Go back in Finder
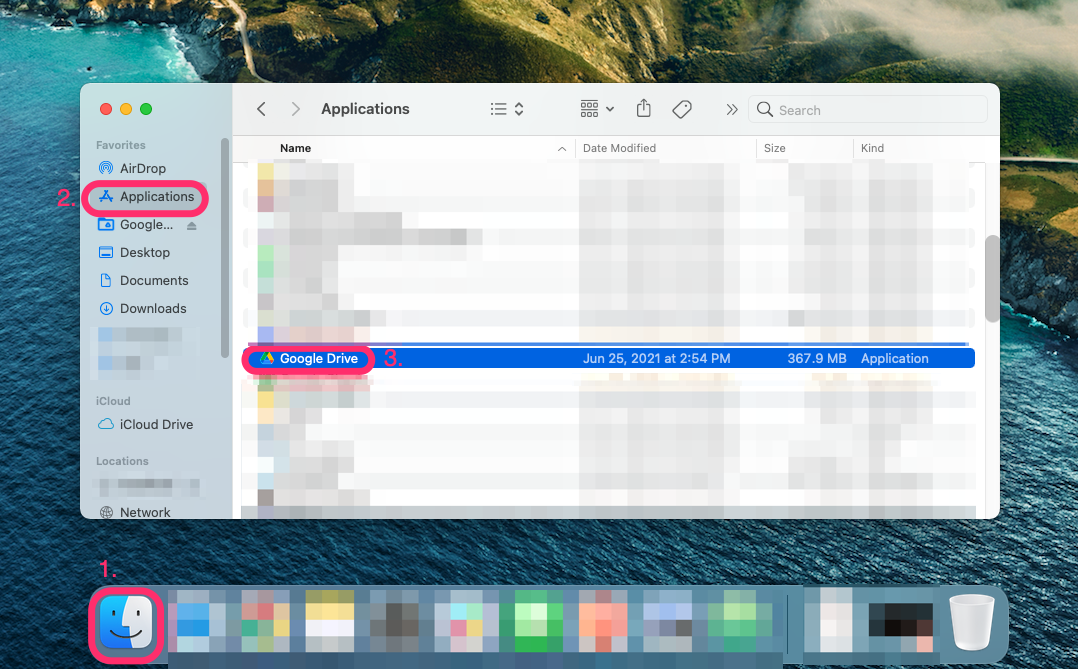This screenshot has width=1078, height=669. 261,109
